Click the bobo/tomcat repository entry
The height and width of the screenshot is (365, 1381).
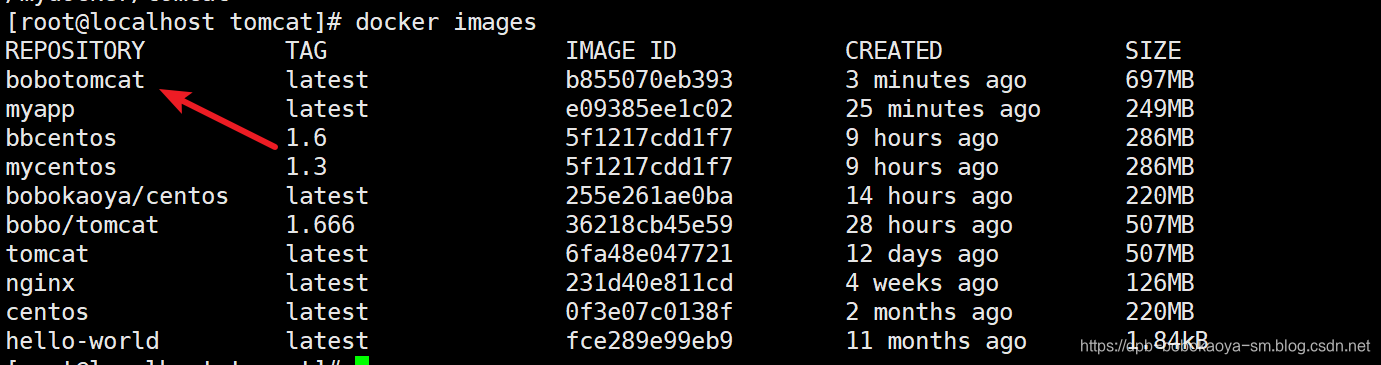(82, 225)
